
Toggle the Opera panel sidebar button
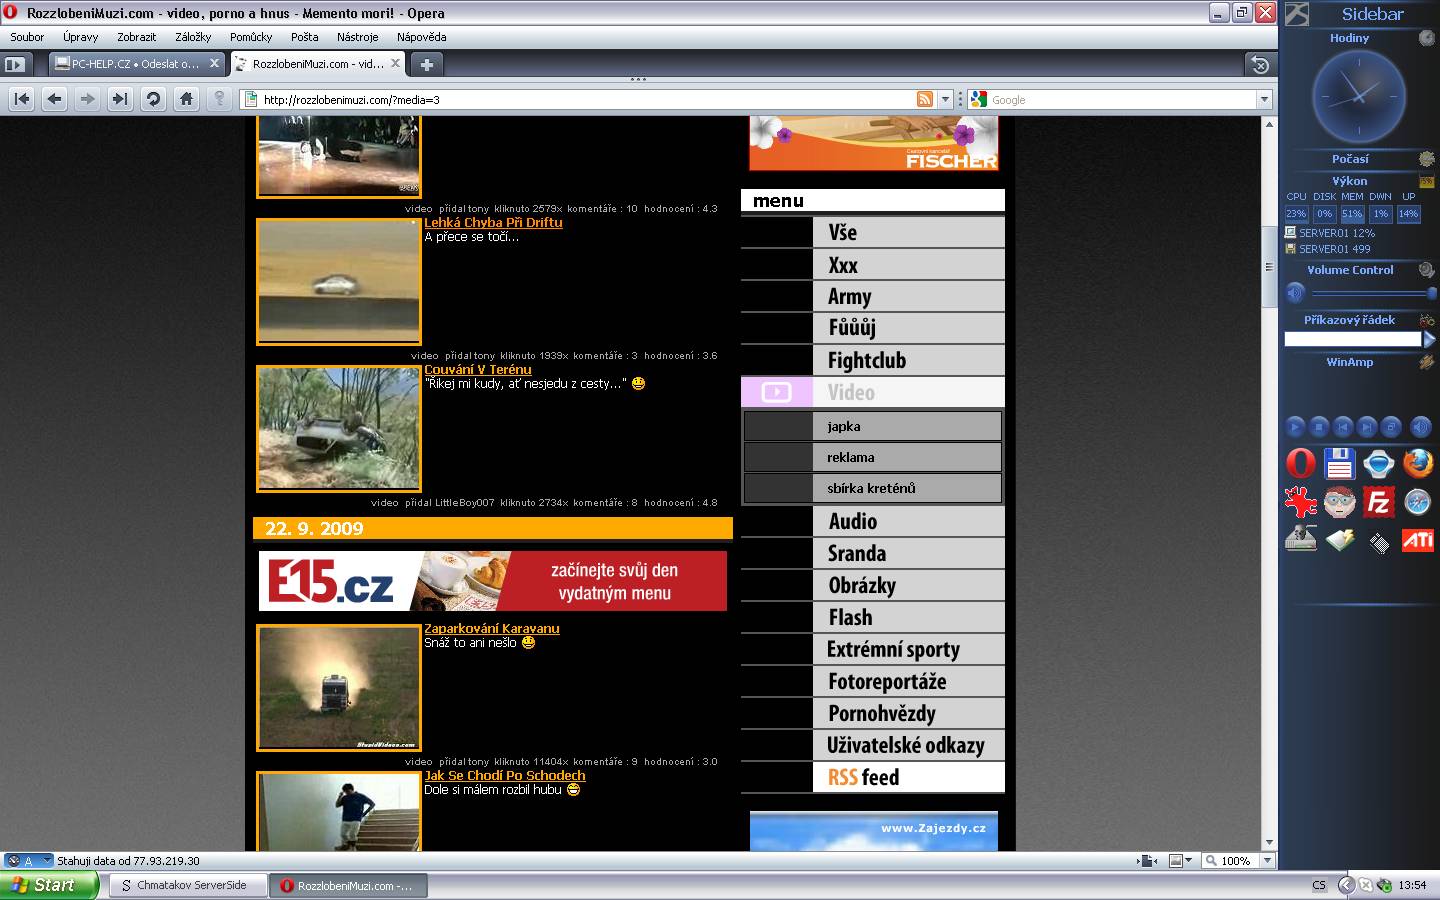pos(15,65)
